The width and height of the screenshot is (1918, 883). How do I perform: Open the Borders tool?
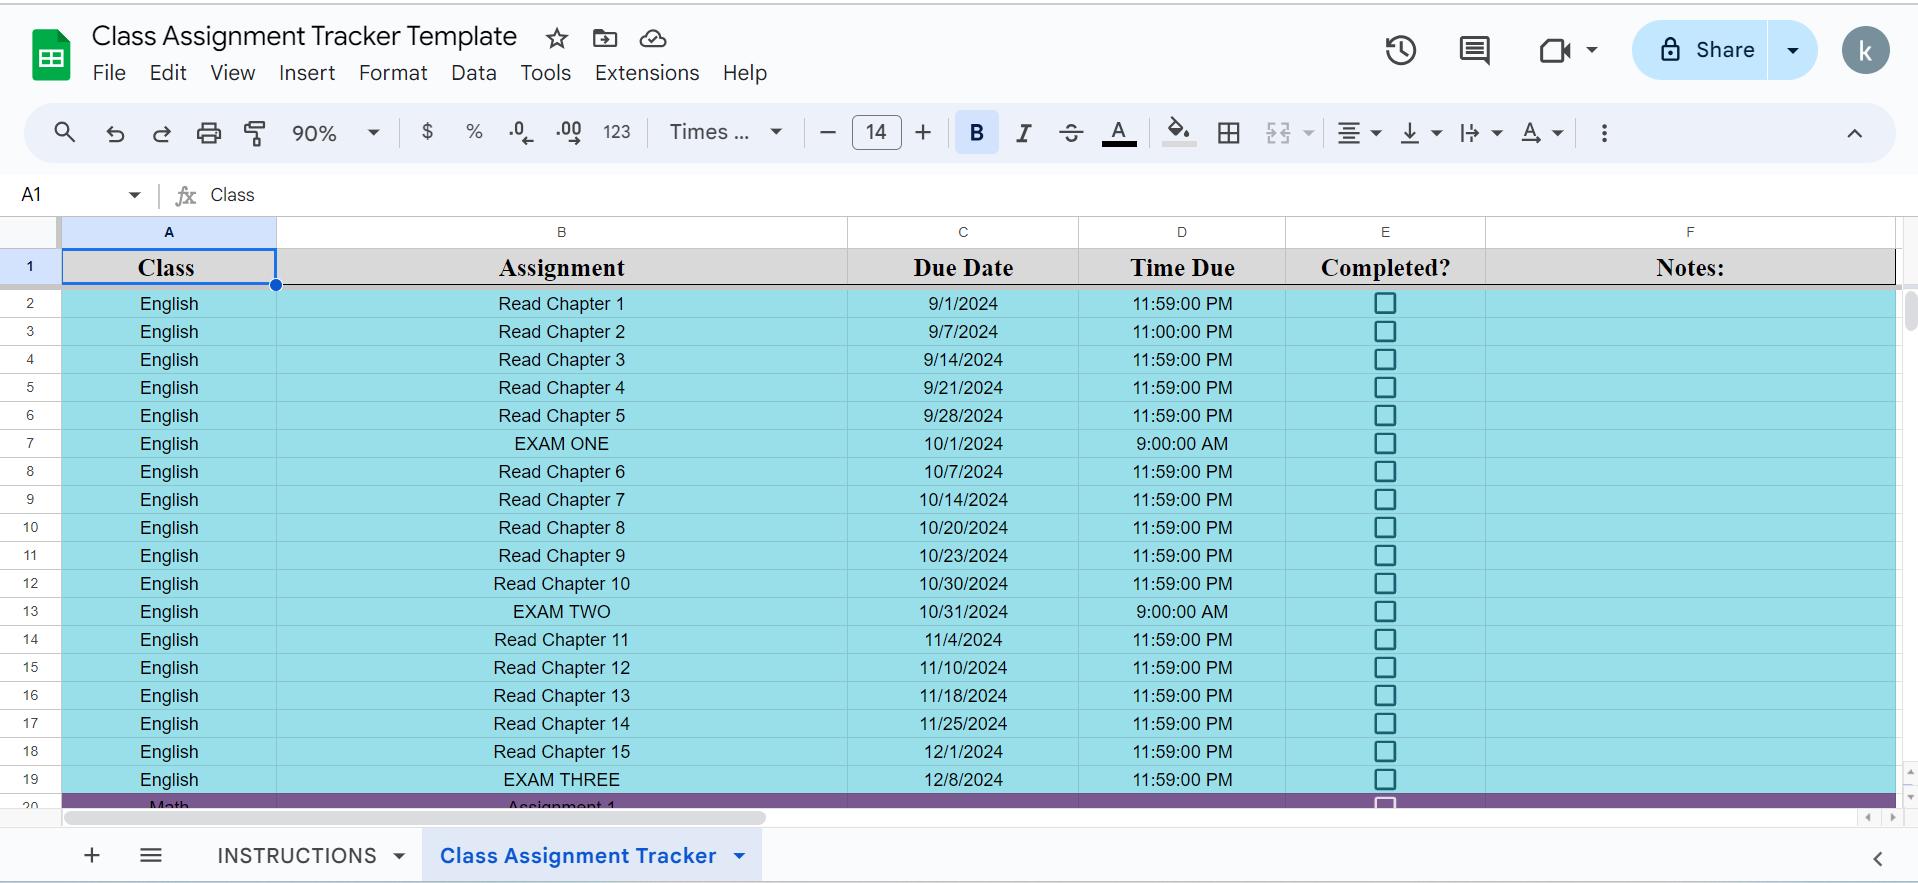(x=1228, y=133)
